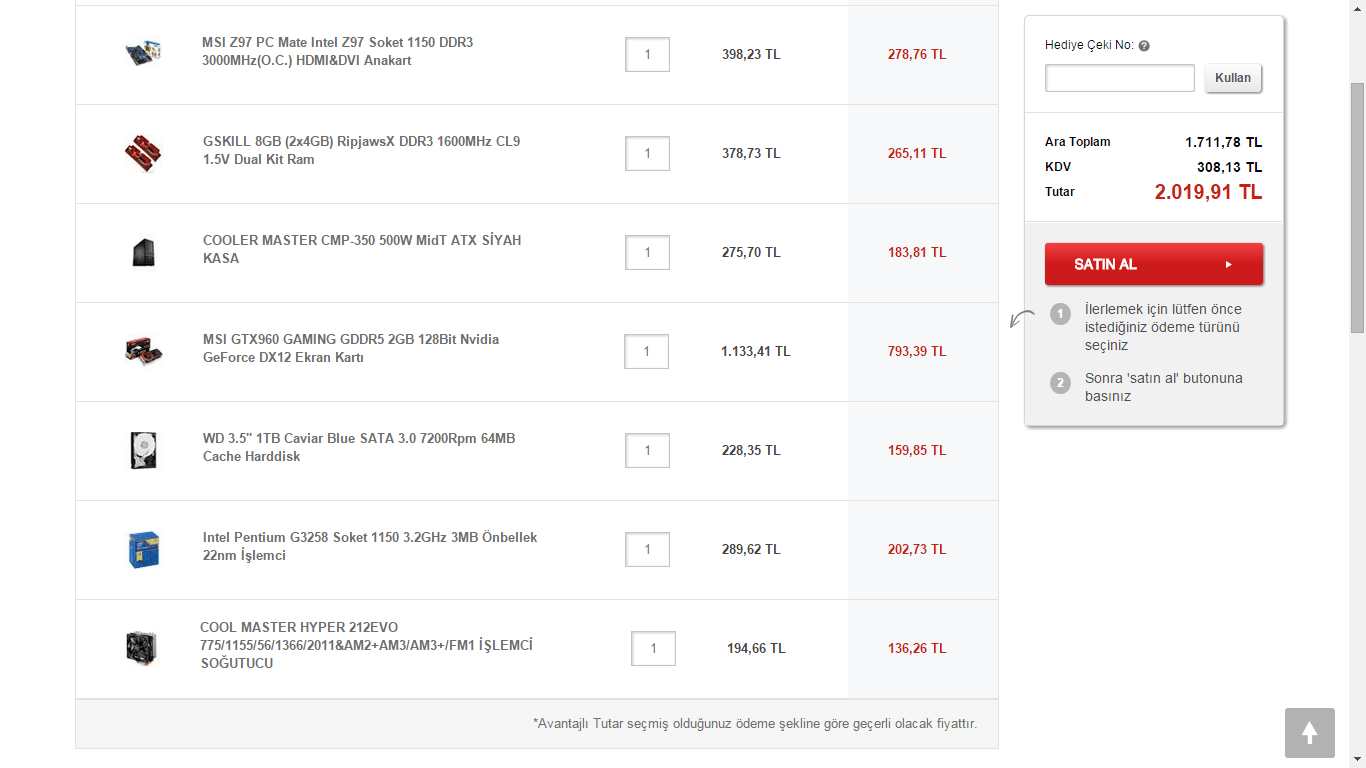This screenshot has width=1366, height=768.
Task: Open the MSI GTX960 GAMING Ekran Kartı link
Action: tap(350, 348)
